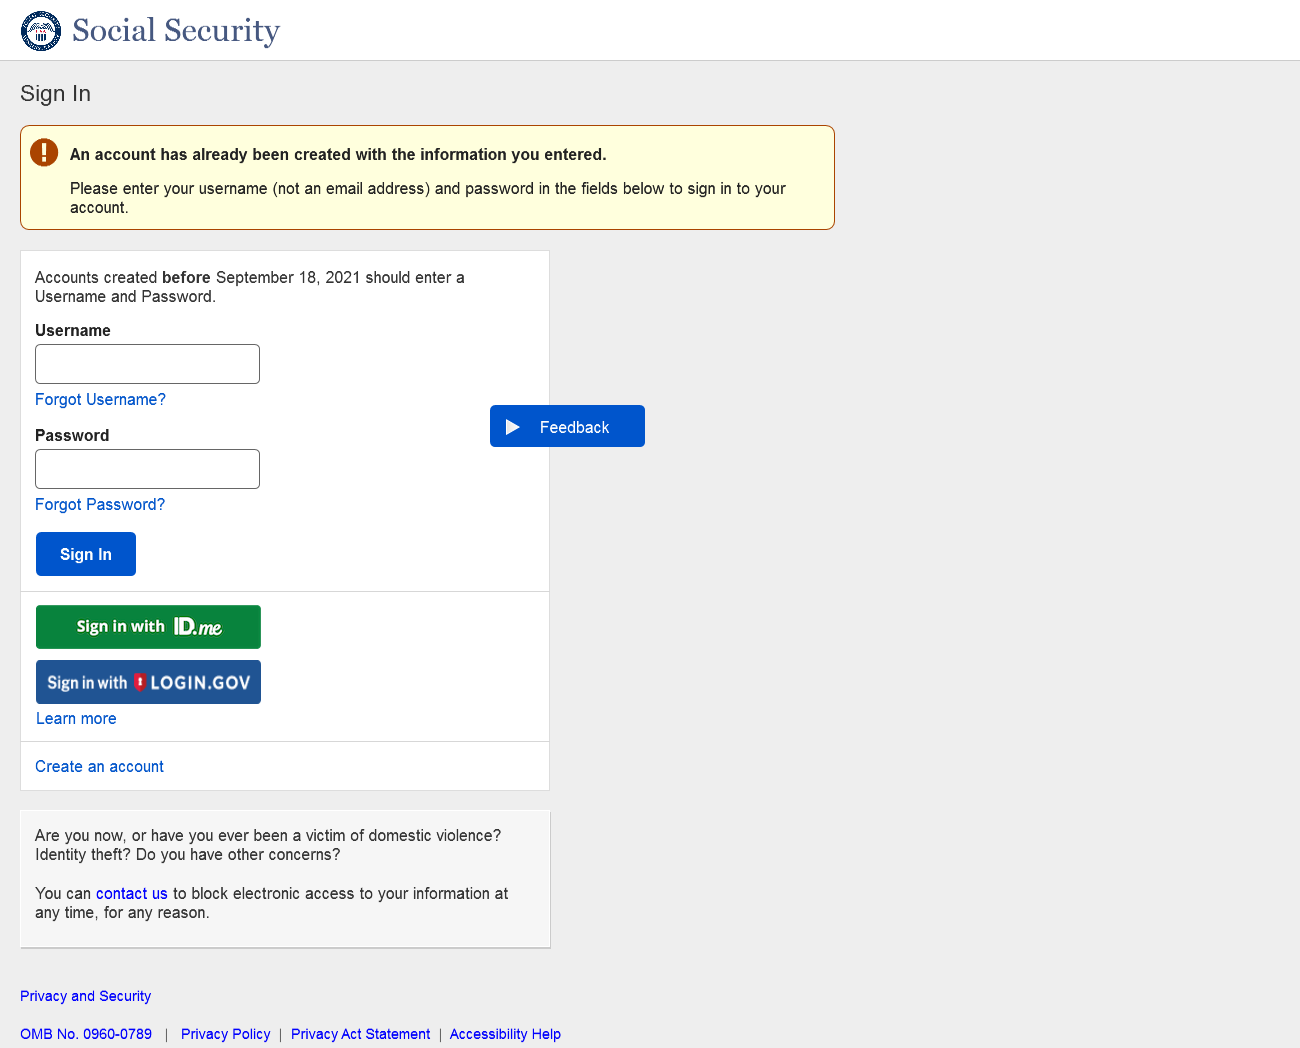1300x1048 pixels.
Task: Click the ID.me logo on green button
Action: tap(198, 627)
